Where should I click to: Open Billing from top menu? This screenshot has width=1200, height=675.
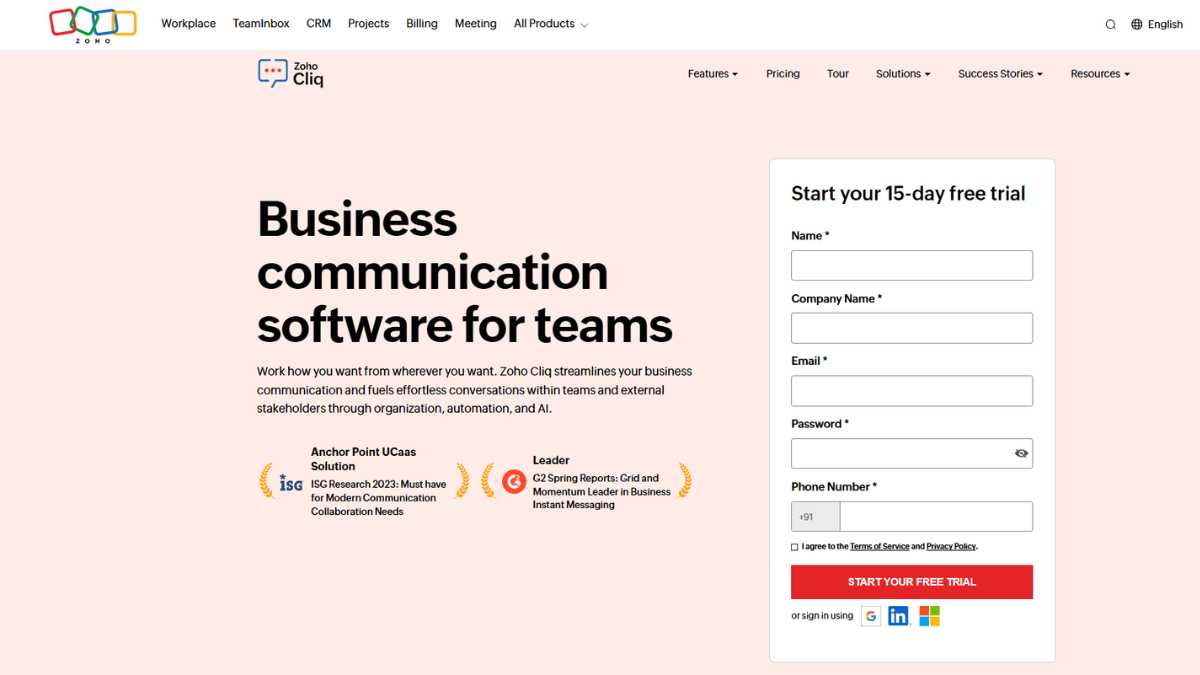[x=422, y=24]
